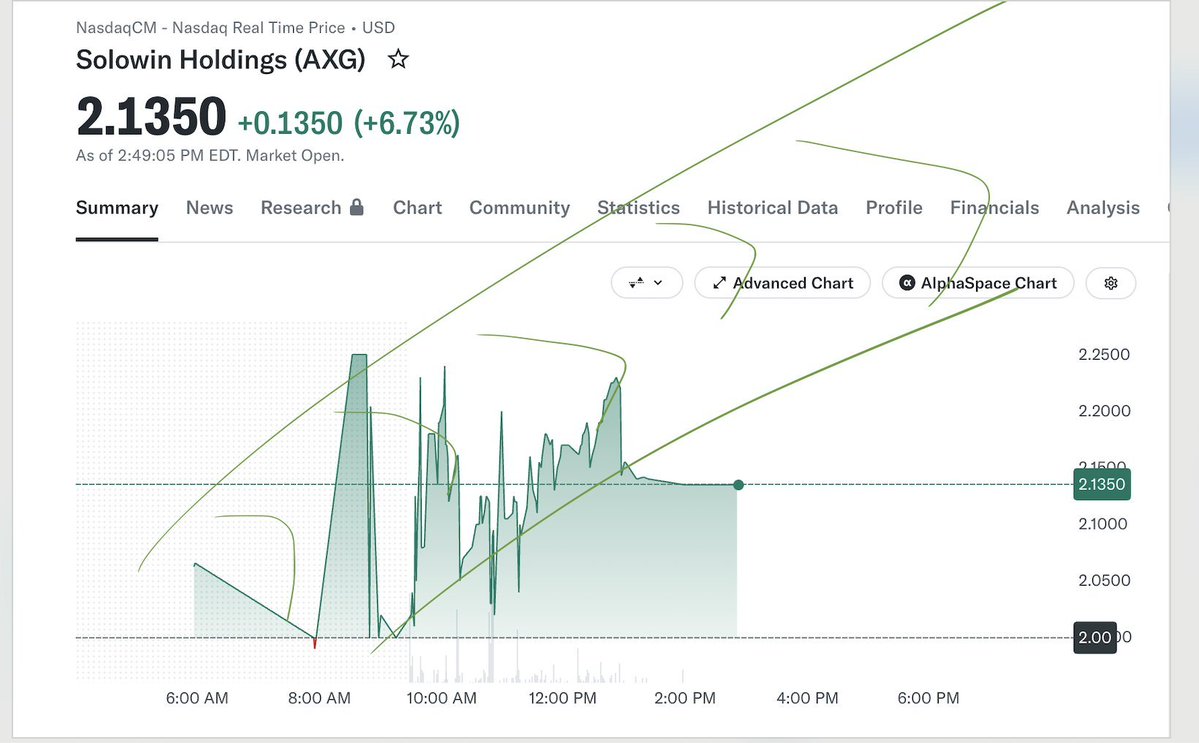The image size is (1199, 743).
Task: Click the Advanced Chart button
Action: [x=782, y=283]
